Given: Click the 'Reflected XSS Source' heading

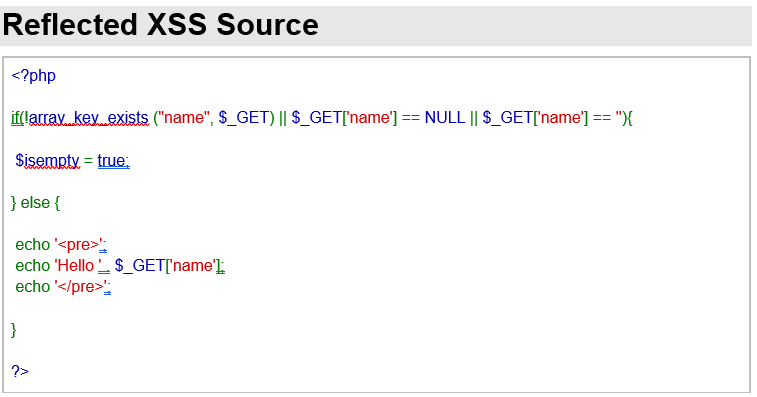Looking at the screenshot, I should (x=160, y=25).
